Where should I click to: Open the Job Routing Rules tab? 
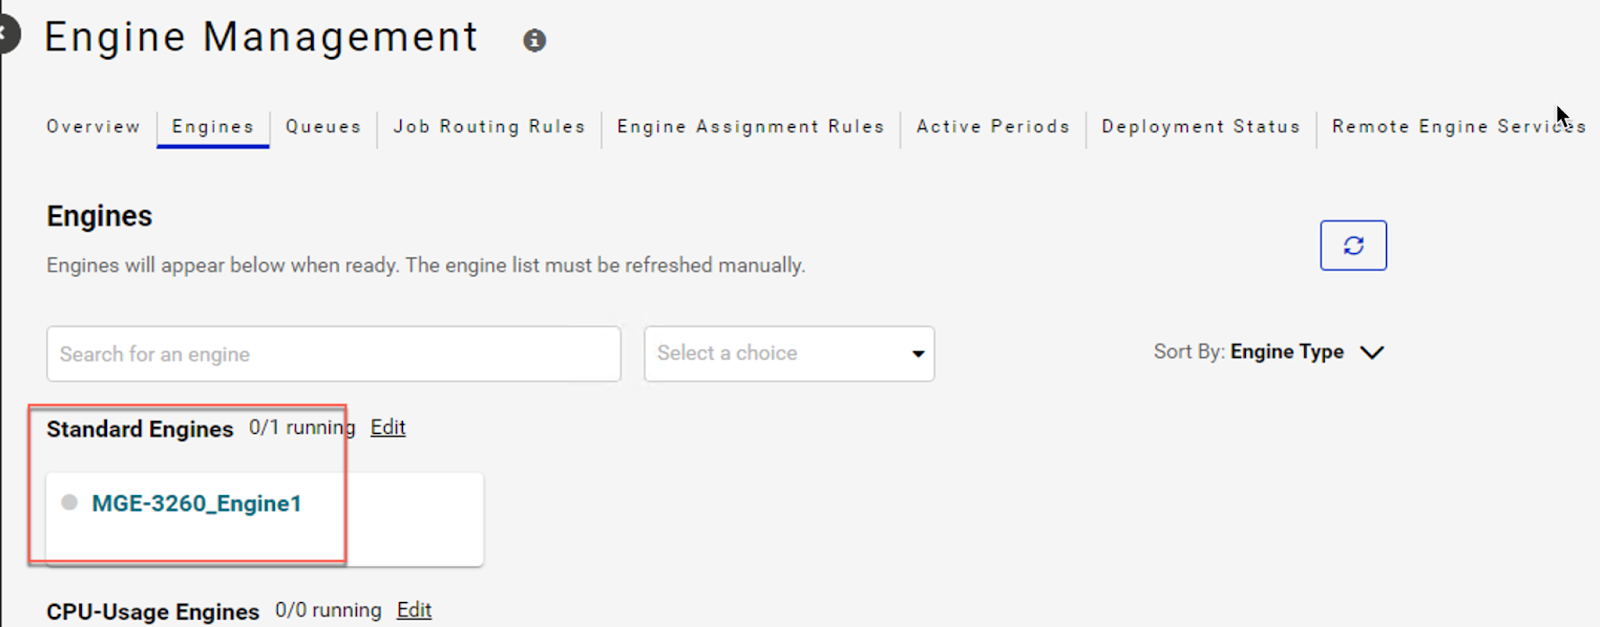pyautogui.click(x=489, y=127)
